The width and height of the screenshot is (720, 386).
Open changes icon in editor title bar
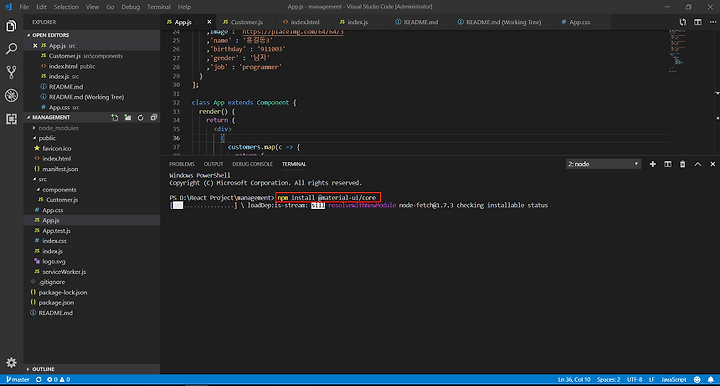pyautogui.click(x=683, y=22)
